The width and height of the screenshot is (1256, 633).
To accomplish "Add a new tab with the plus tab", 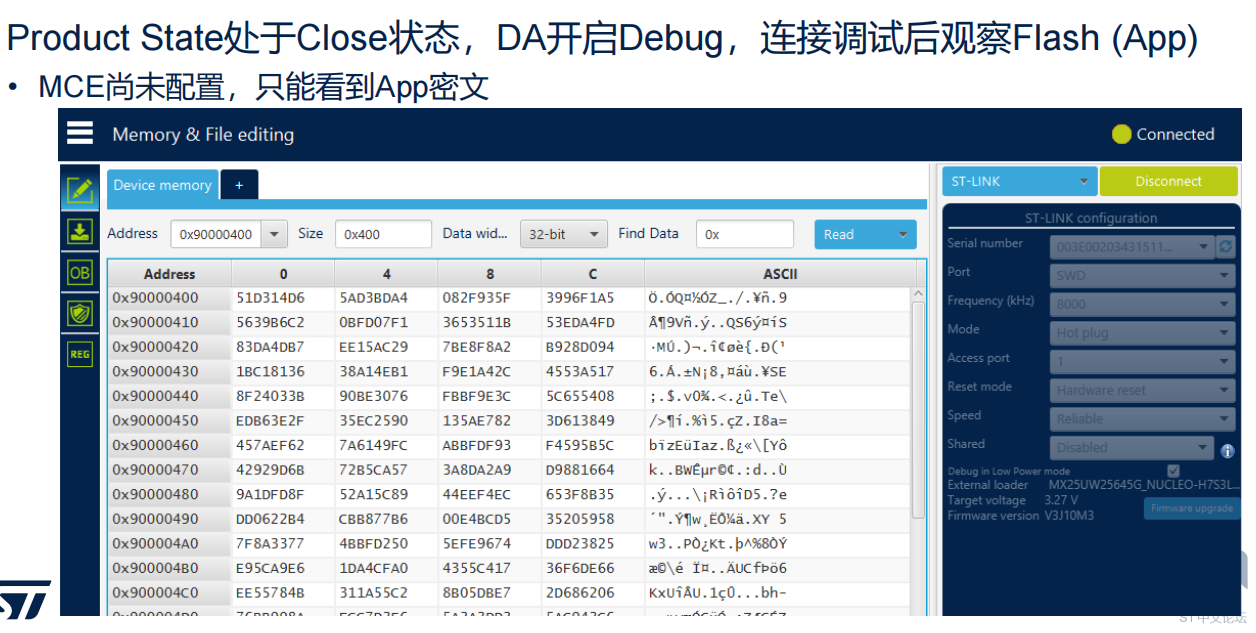I will [x=239, y=185].
